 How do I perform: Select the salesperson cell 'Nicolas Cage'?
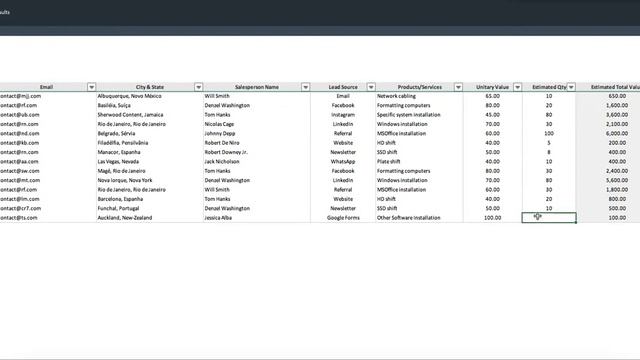[x=257, y=124]
